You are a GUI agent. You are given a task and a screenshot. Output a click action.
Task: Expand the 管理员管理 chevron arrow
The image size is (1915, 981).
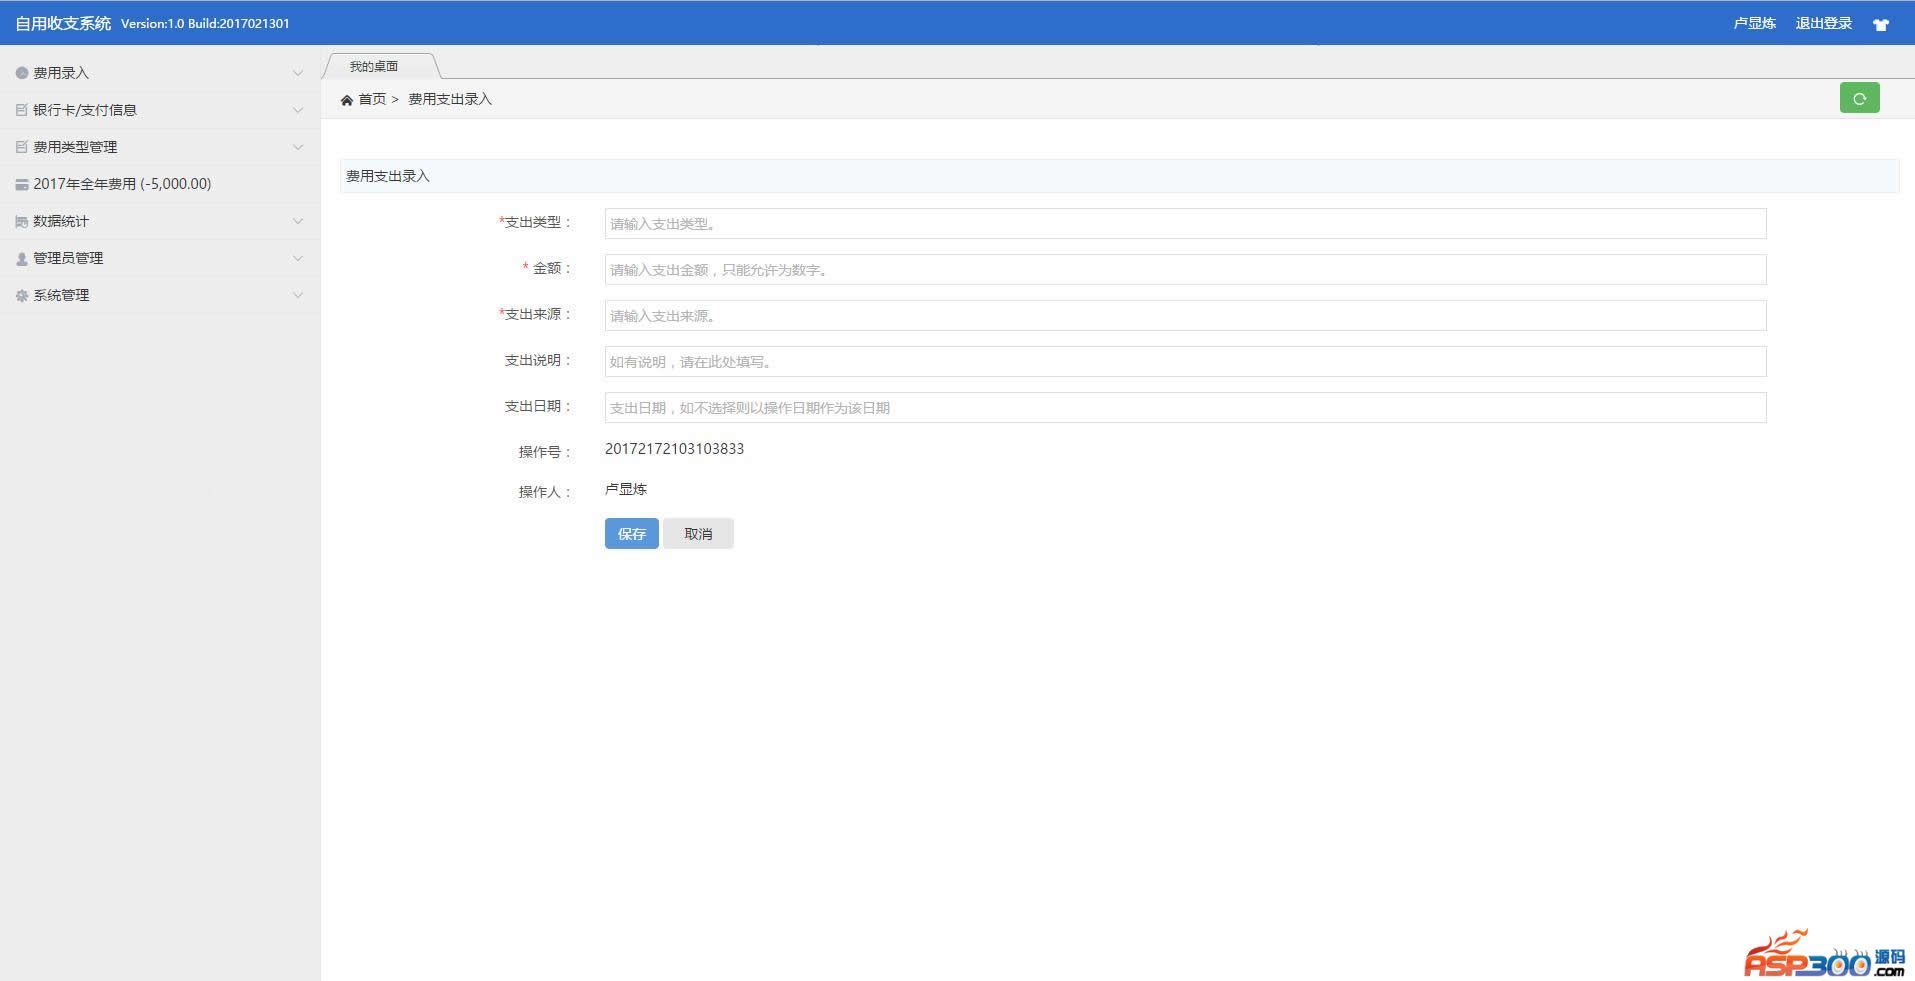point(297,258)
